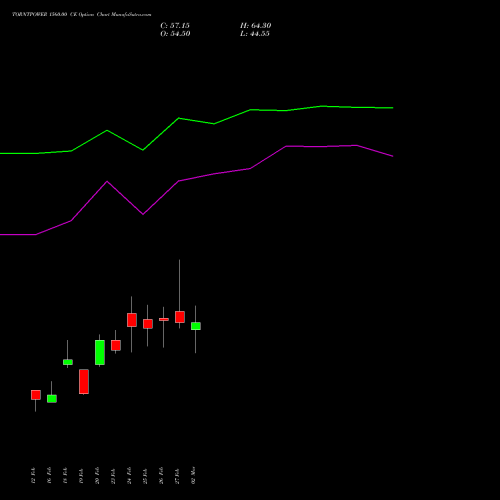Click the thin red candle above 26 Feb
This screenshot has height=500, width=500.
(x=164, y=319)
